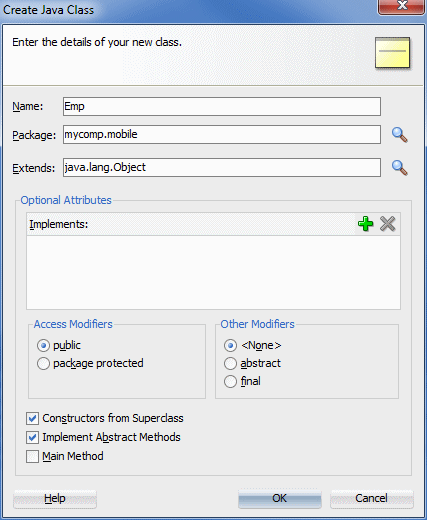Viewport: 427px width, 520px height.
Task: Click the Extends: label
Action: point(34,168)
